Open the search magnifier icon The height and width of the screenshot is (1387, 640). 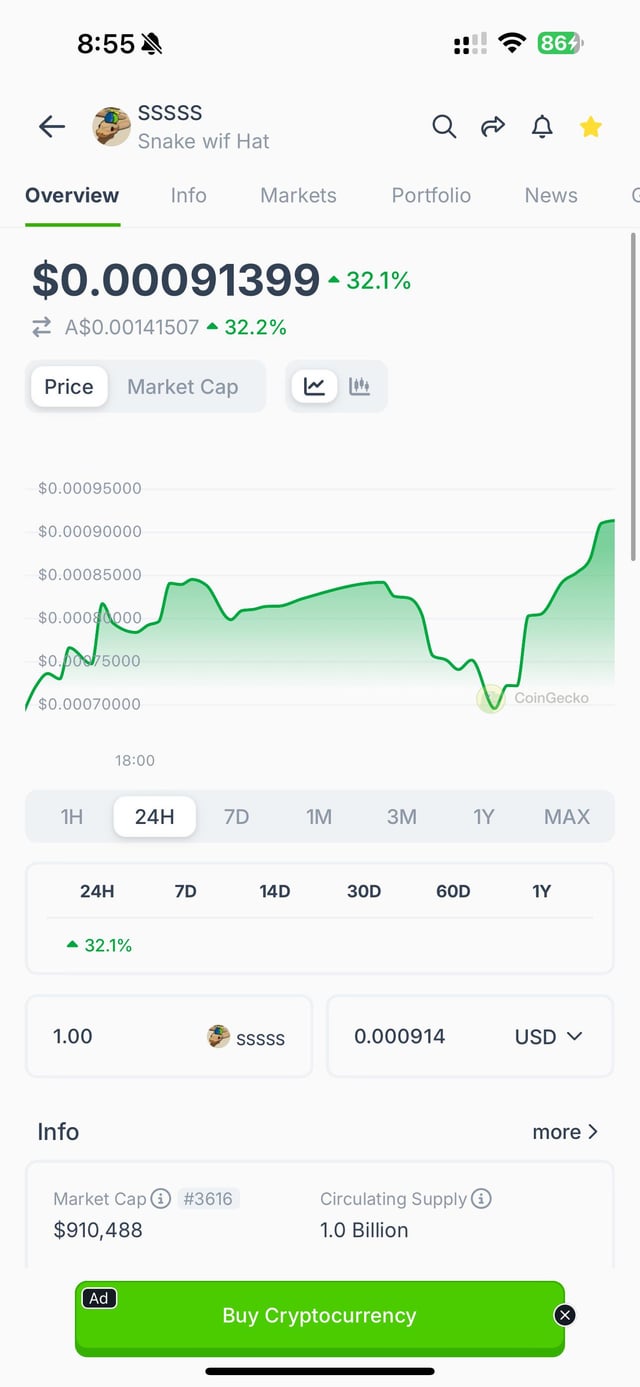[x=444, y=126]
